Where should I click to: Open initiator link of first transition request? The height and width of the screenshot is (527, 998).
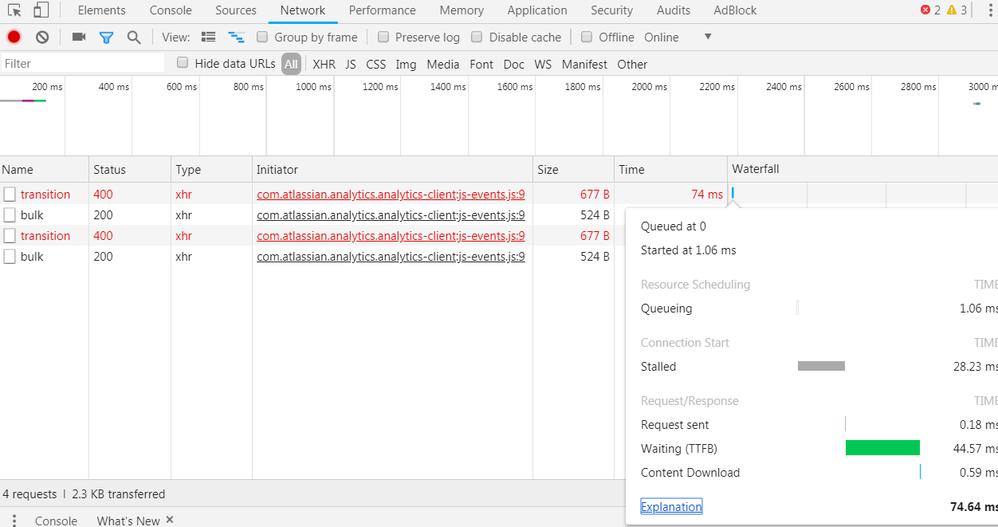pyautogui.click(x=391, y=194)
